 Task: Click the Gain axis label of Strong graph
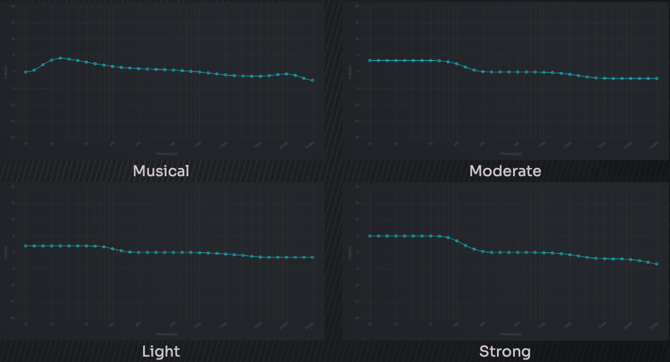click(350, 252)
